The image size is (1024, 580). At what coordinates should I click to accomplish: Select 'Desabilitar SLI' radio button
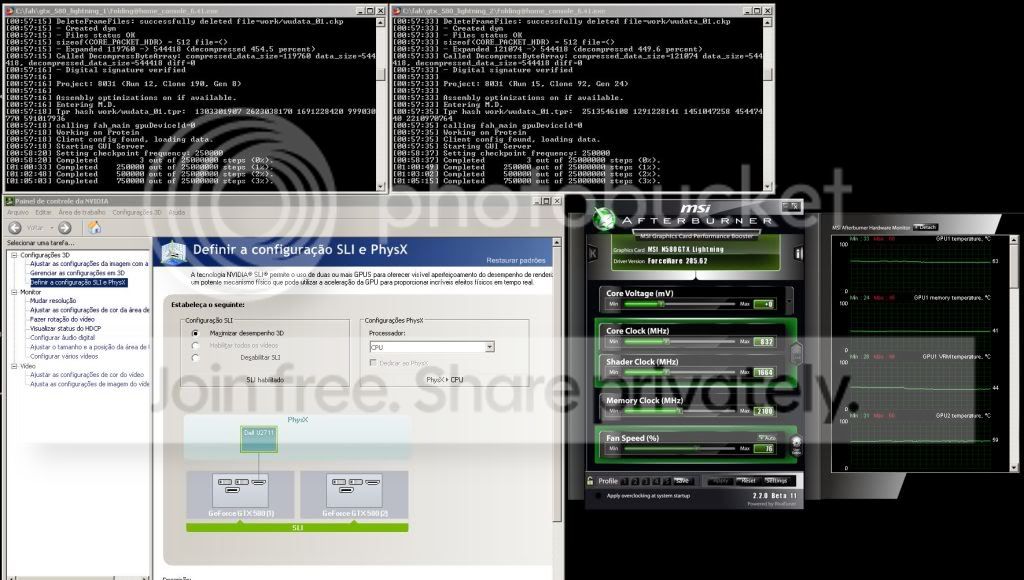pyautogui.click(x=194, y=356)
